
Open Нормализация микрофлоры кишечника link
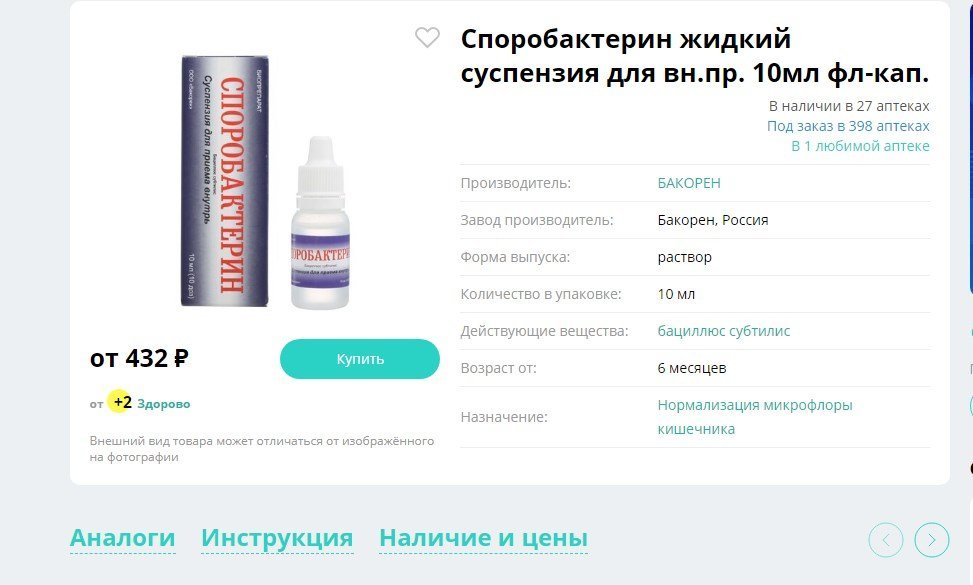click(755, 417)
